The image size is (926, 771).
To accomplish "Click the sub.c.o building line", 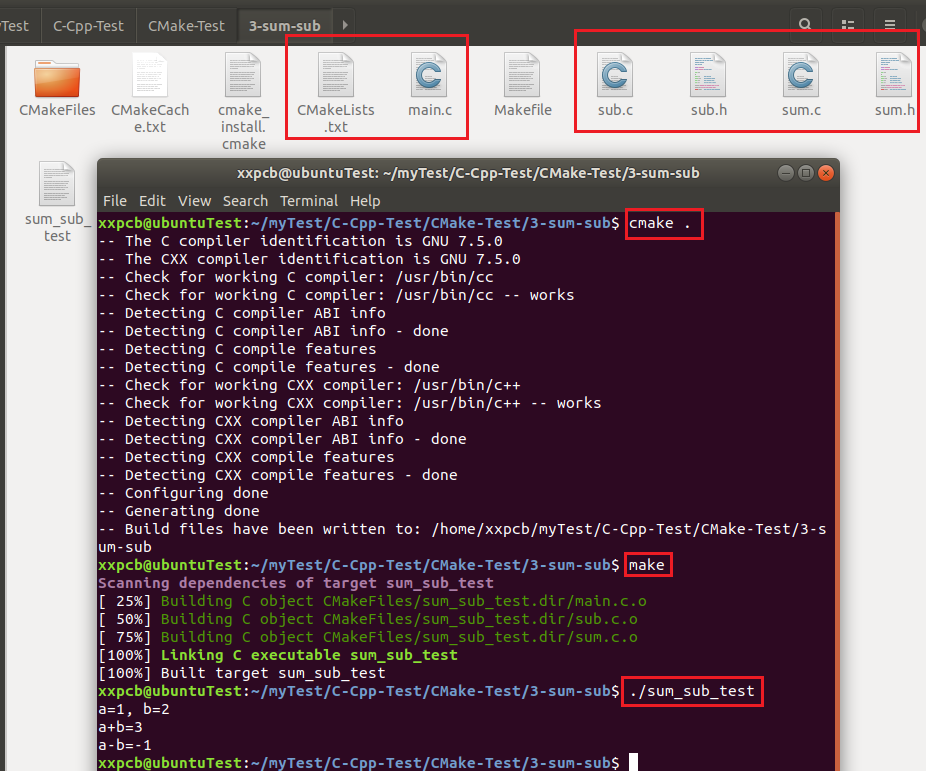I will coord(369,619).
